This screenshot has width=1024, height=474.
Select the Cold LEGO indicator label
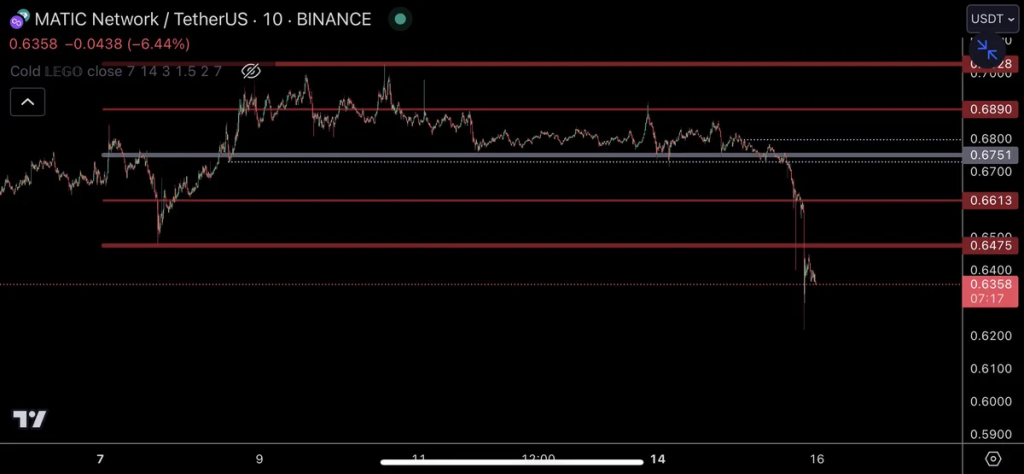(116, 71)
